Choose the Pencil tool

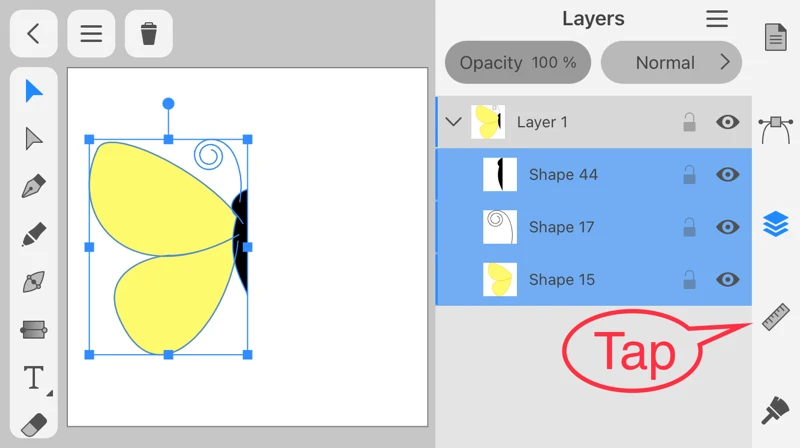point(34,234)
